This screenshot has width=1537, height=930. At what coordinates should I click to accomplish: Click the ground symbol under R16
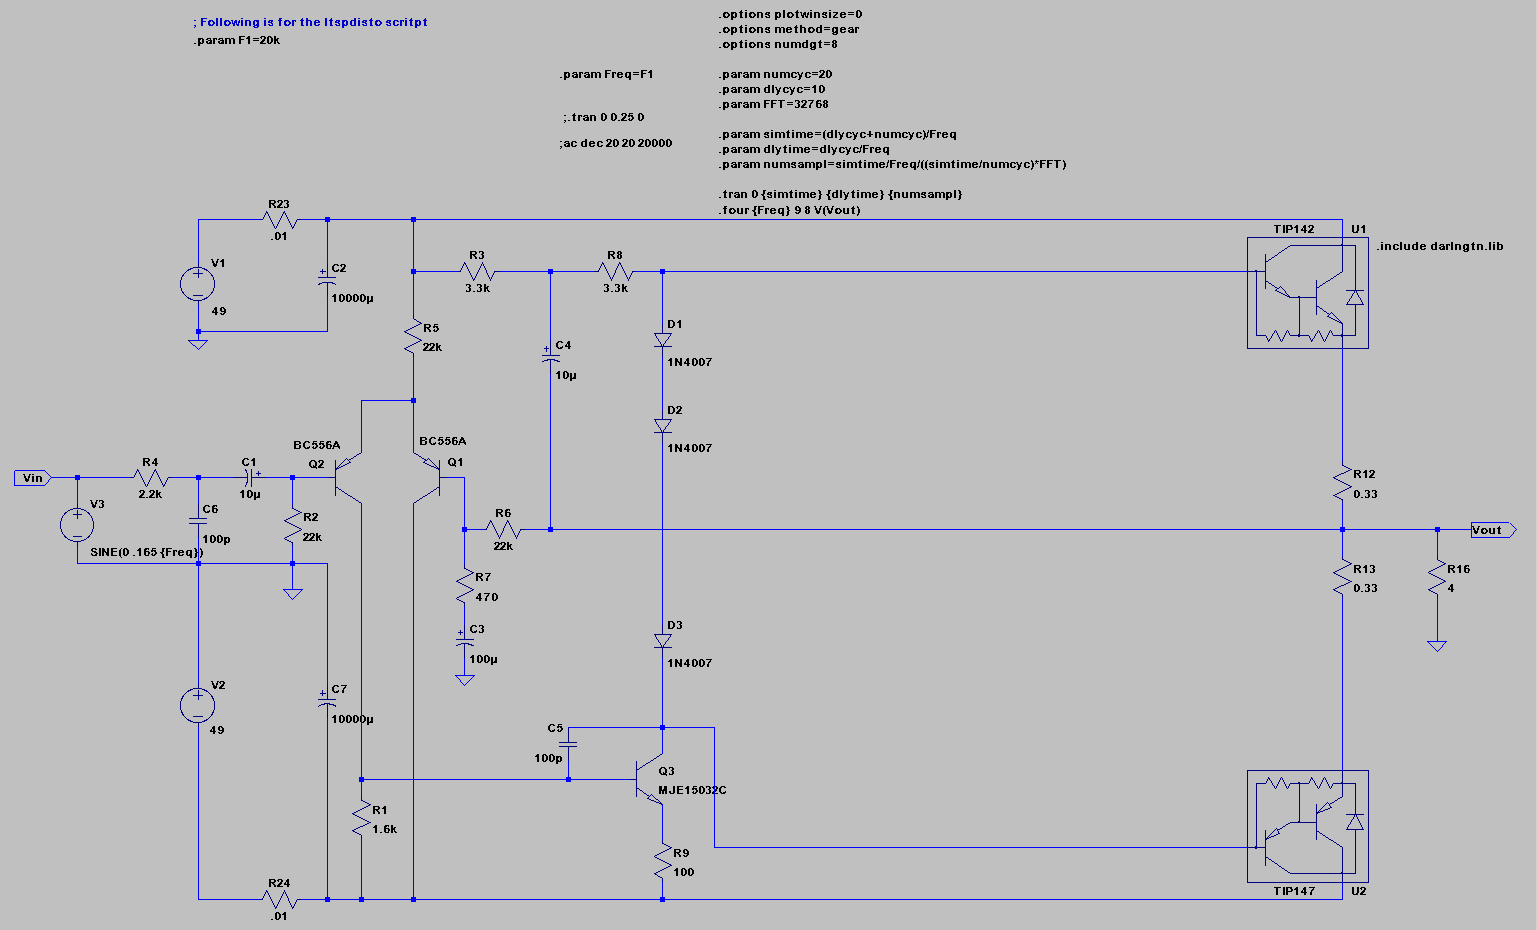[1437, 645]
